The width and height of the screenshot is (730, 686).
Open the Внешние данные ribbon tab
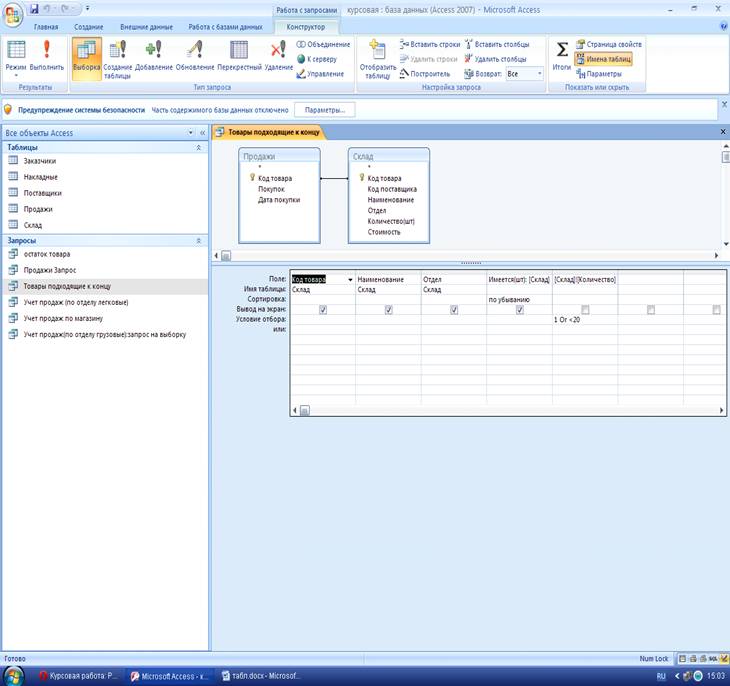tap(145, 27)
